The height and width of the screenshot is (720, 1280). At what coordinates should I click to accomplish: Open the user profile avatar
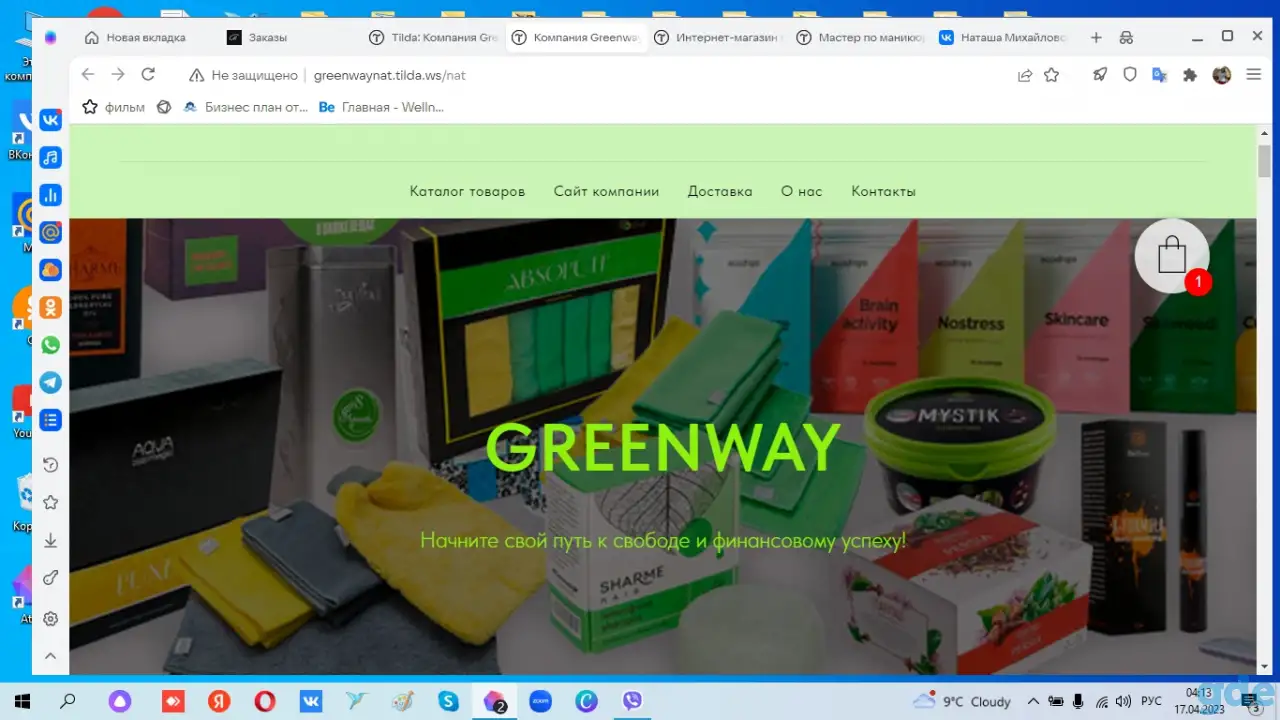(1222, 75)
